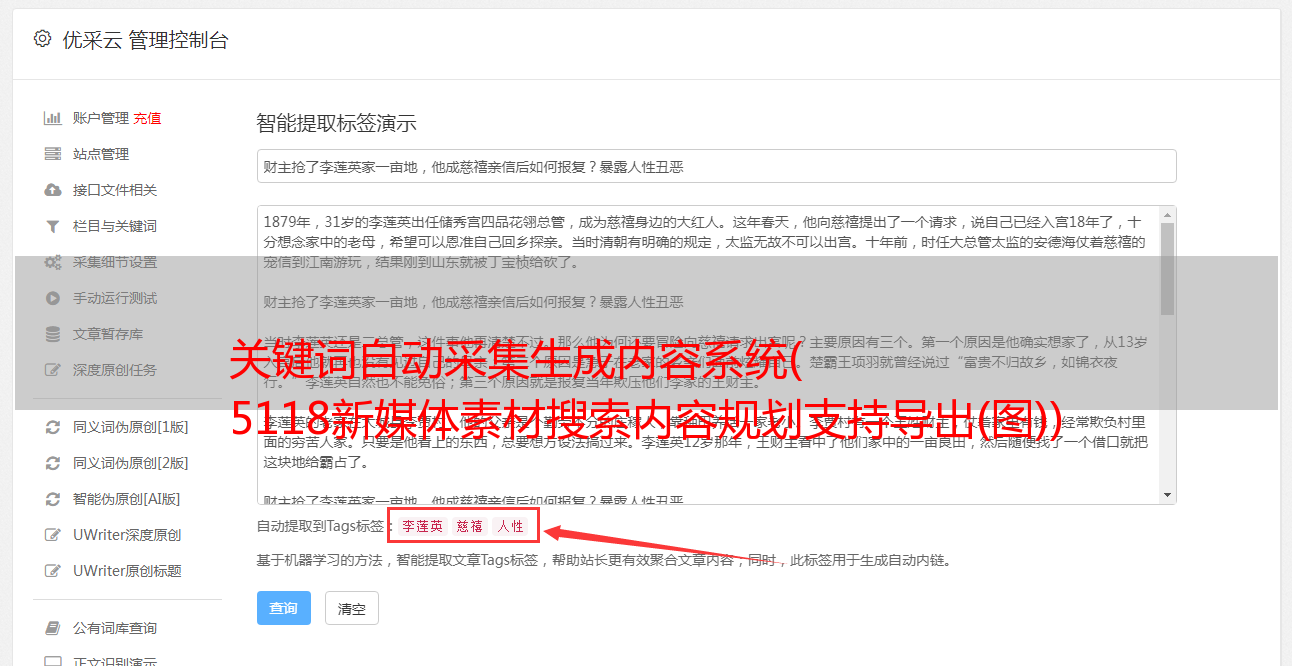
Task: Open 同义词伪原创[2版] menu item
Action: click(130, 463)
